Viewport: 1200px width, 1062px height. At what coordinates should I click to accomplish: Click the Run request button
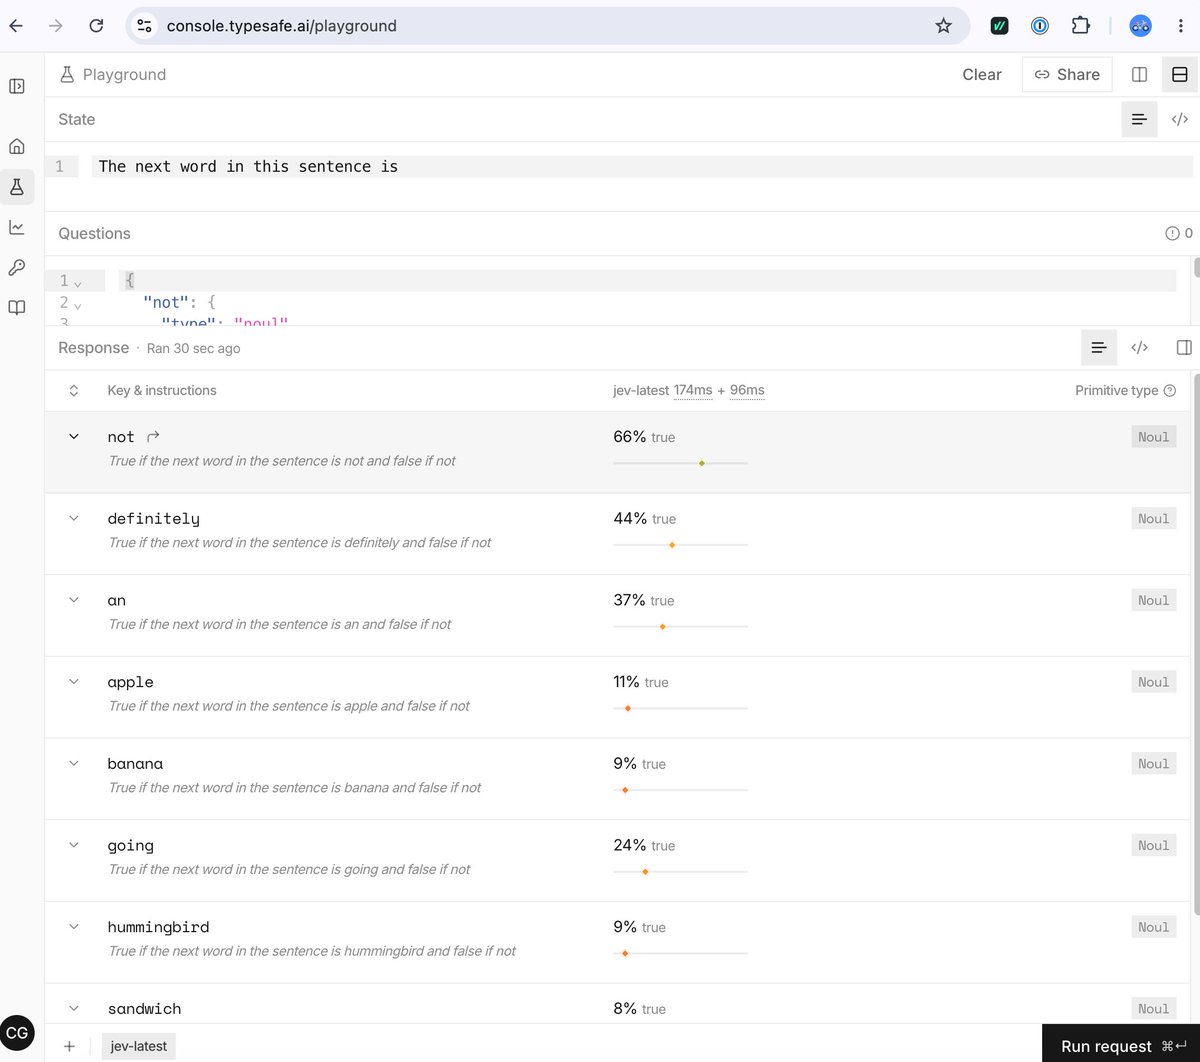(1121, 1046)
